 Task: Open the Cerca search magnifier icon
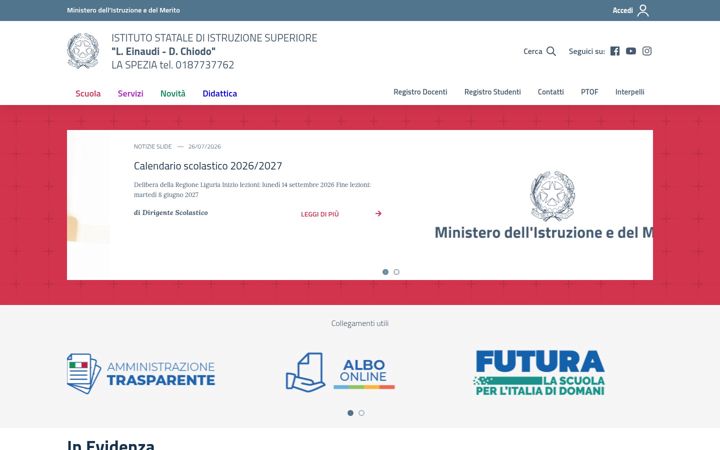pyautogui.click(x=551, y=51)
